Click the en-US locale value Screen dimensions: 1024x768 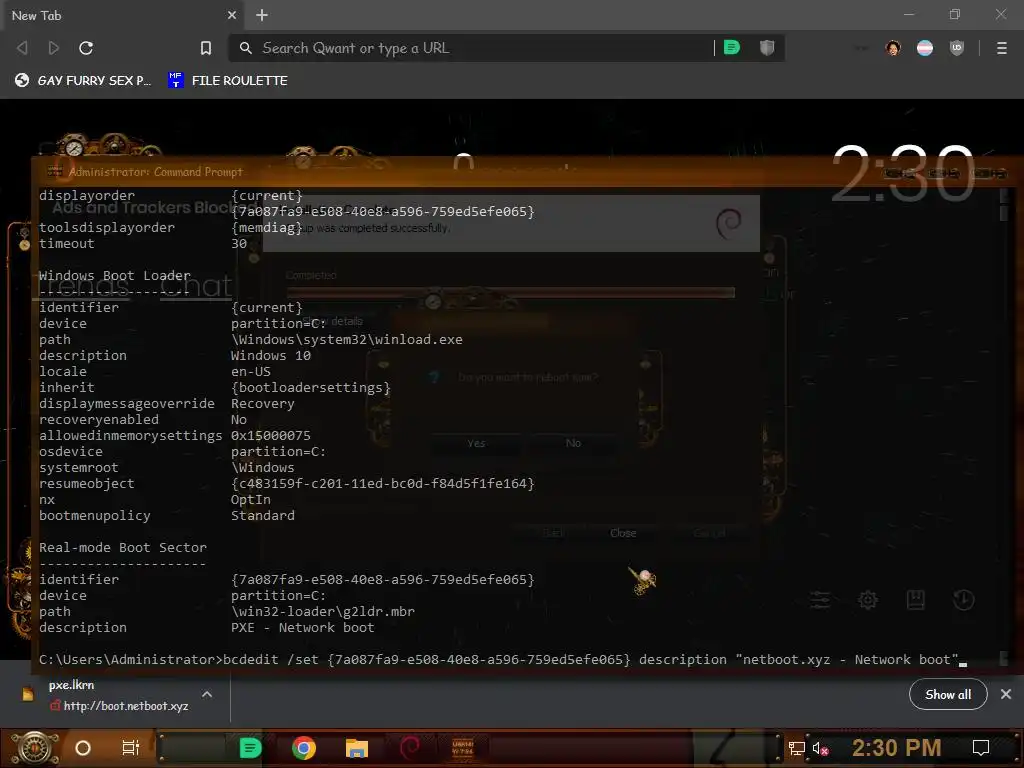(x=251, y=372)
